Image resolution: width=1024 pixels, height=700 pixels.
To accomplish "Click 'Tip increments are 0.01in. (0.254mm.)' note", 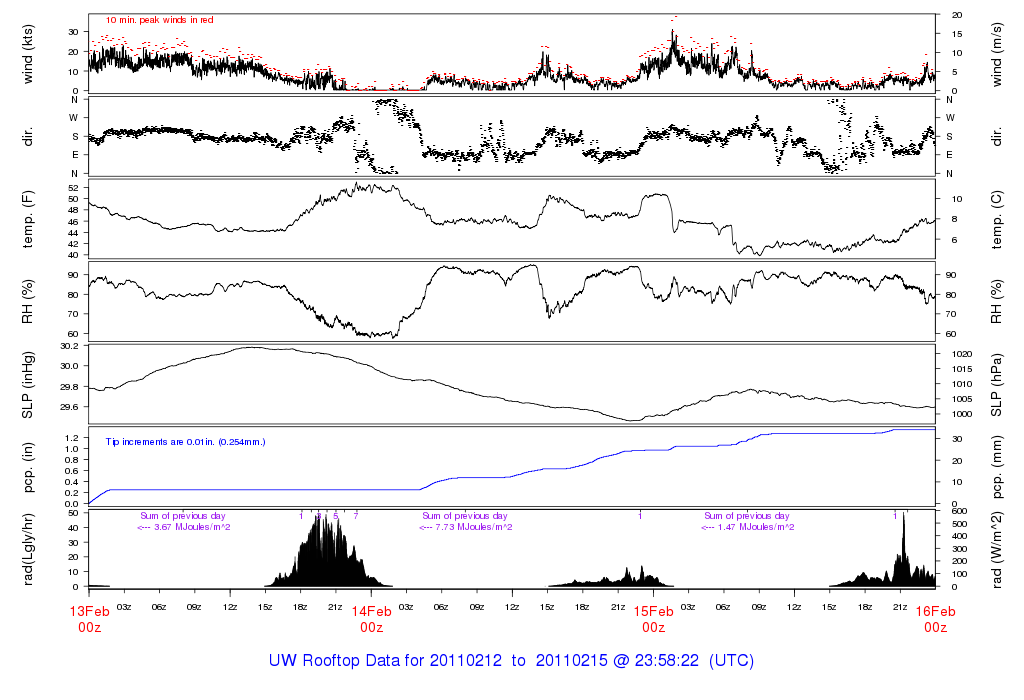I will point(185,442).
